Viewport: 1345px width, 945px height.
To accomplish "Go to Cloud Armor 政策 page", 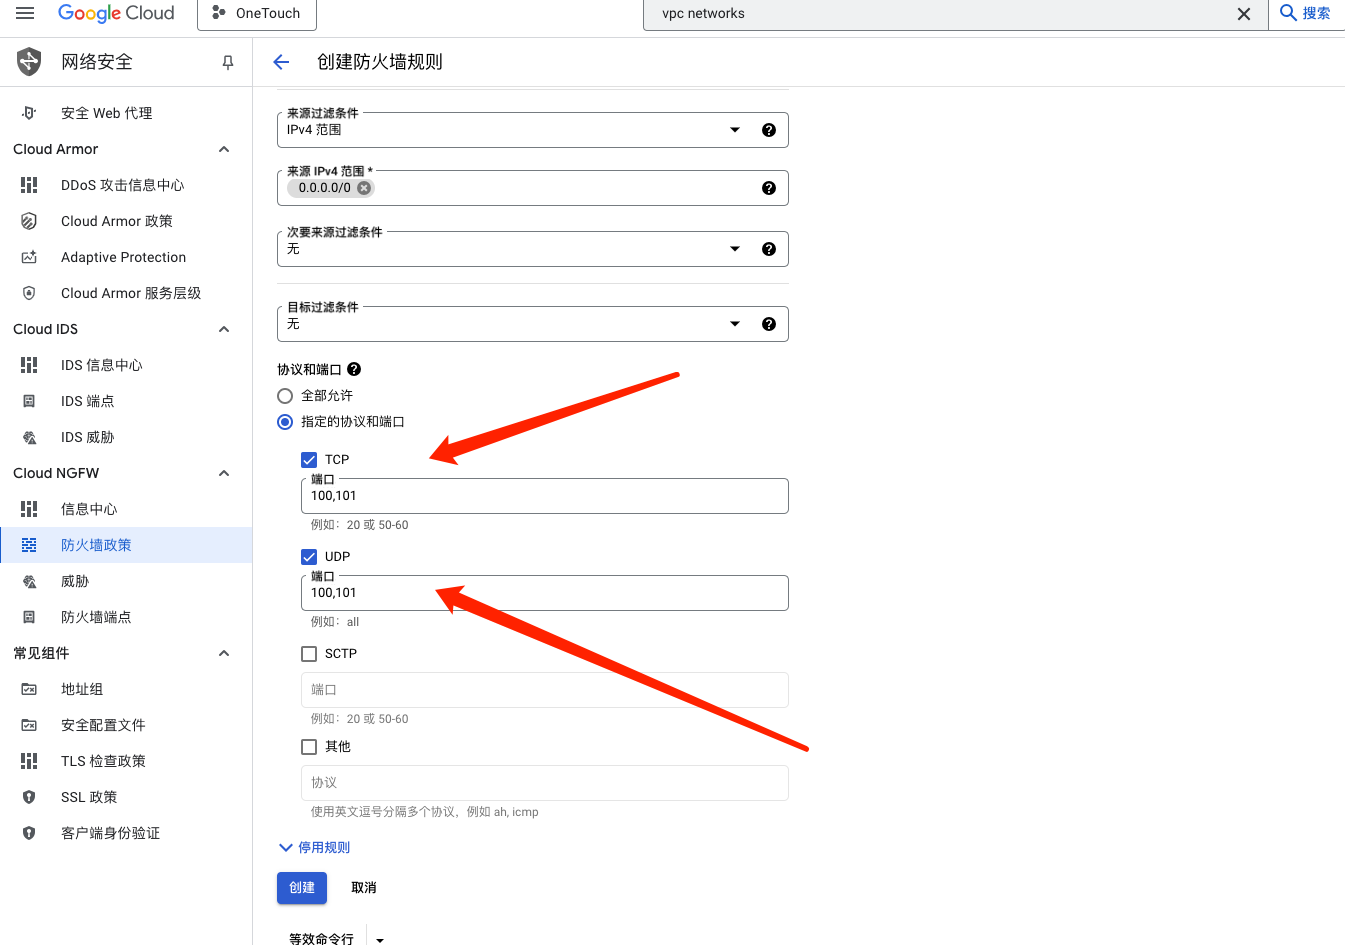I will [x=116, y=221].
